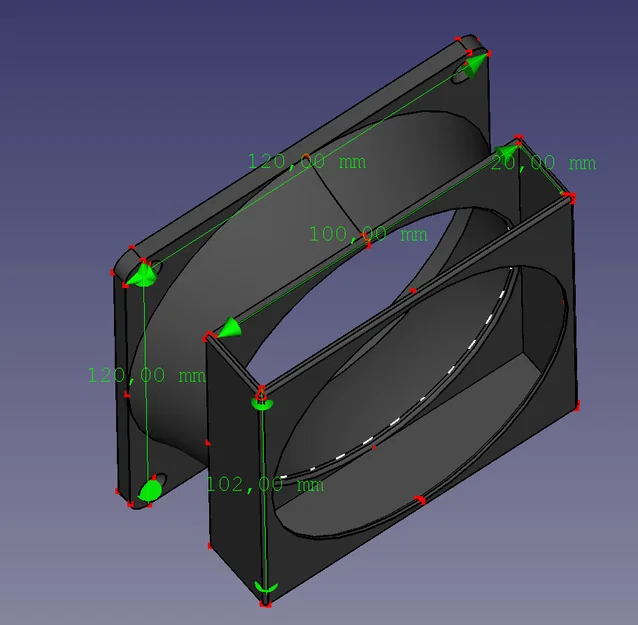Select the 102,00 mm dimension label
Image resolution: width=638 pixels, height=625 pixels.
tap(265, 485)
